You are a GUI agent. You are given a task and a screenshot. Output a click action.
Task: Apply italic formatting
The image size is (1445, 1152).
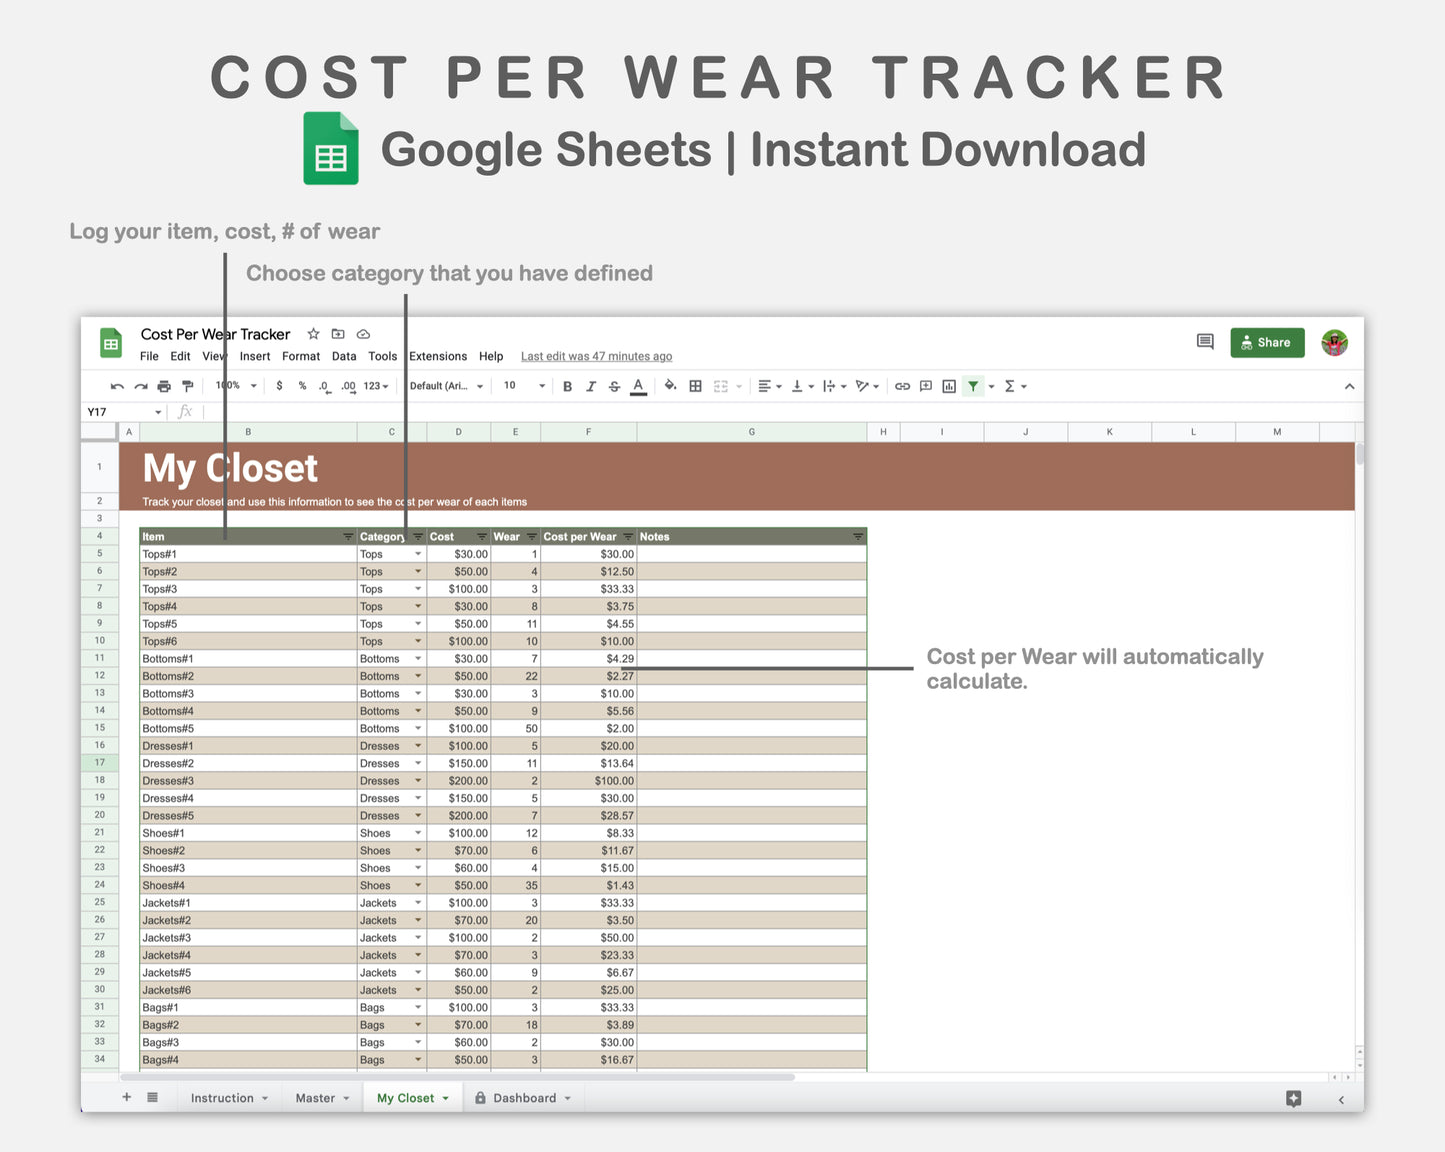(x=592, y=386)
